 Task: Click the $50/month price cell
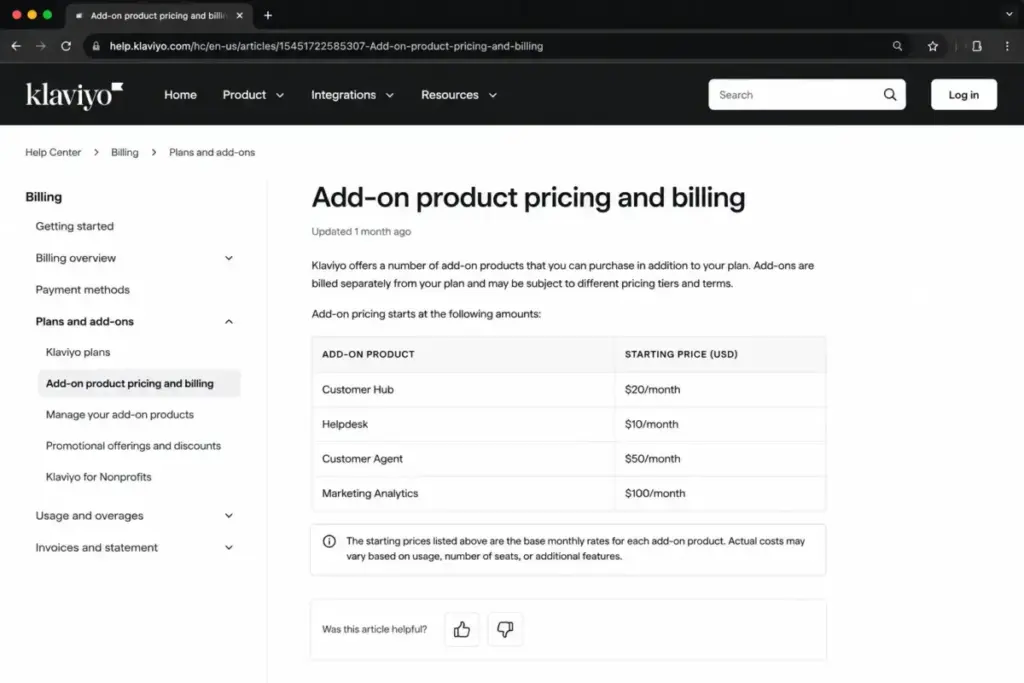(720, 458)
